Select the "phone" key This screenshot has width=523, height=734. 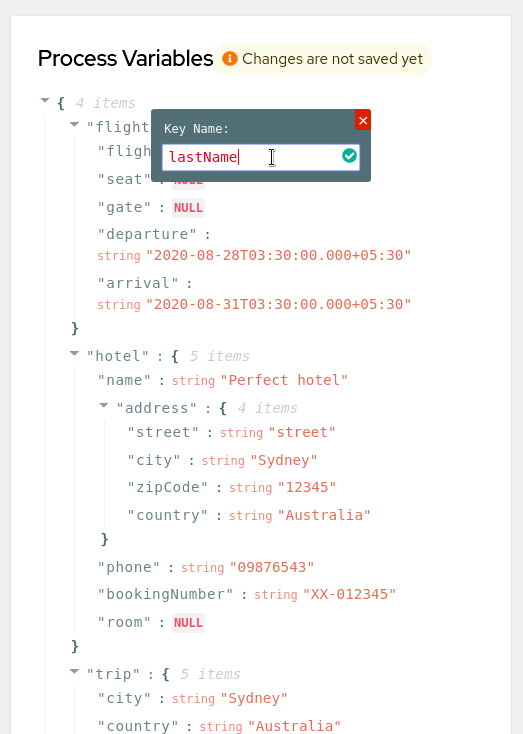pos(129,567)
